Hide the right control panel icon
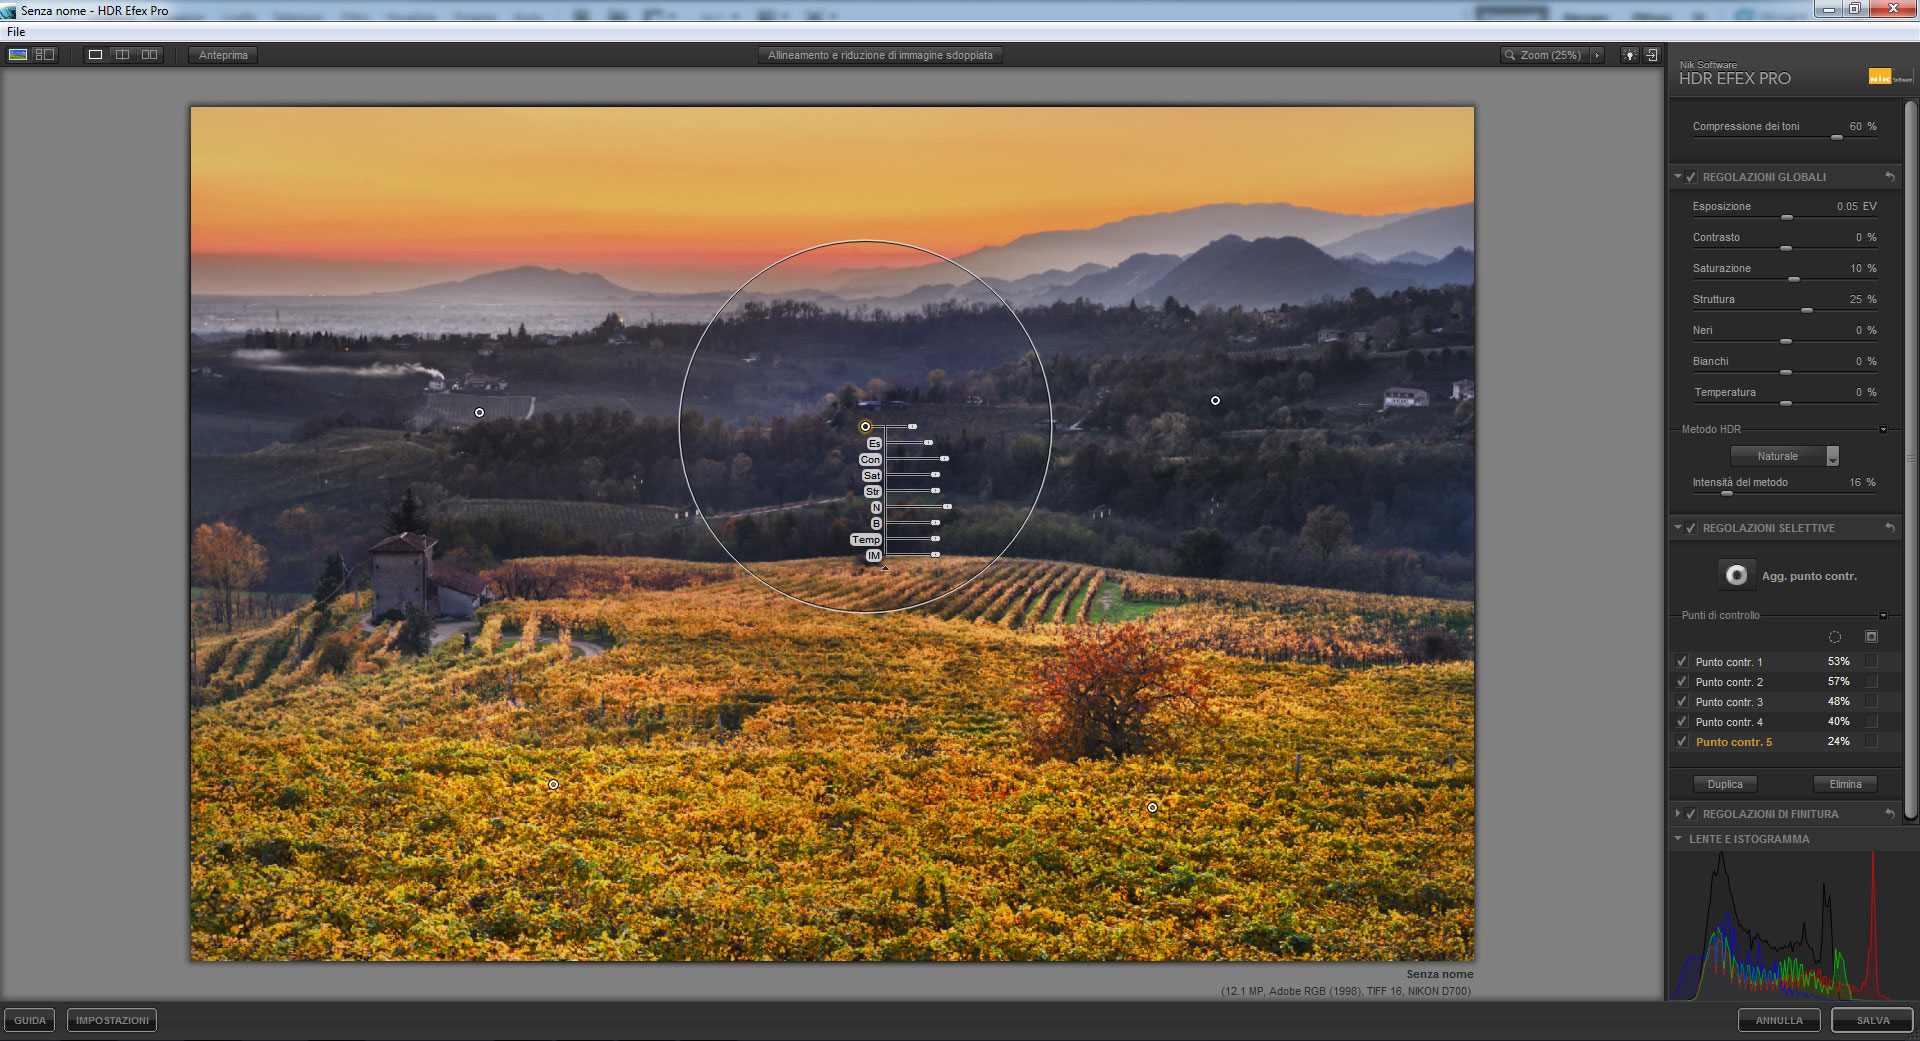This screenshot has height=1041, width=1920. (1652, 55)
